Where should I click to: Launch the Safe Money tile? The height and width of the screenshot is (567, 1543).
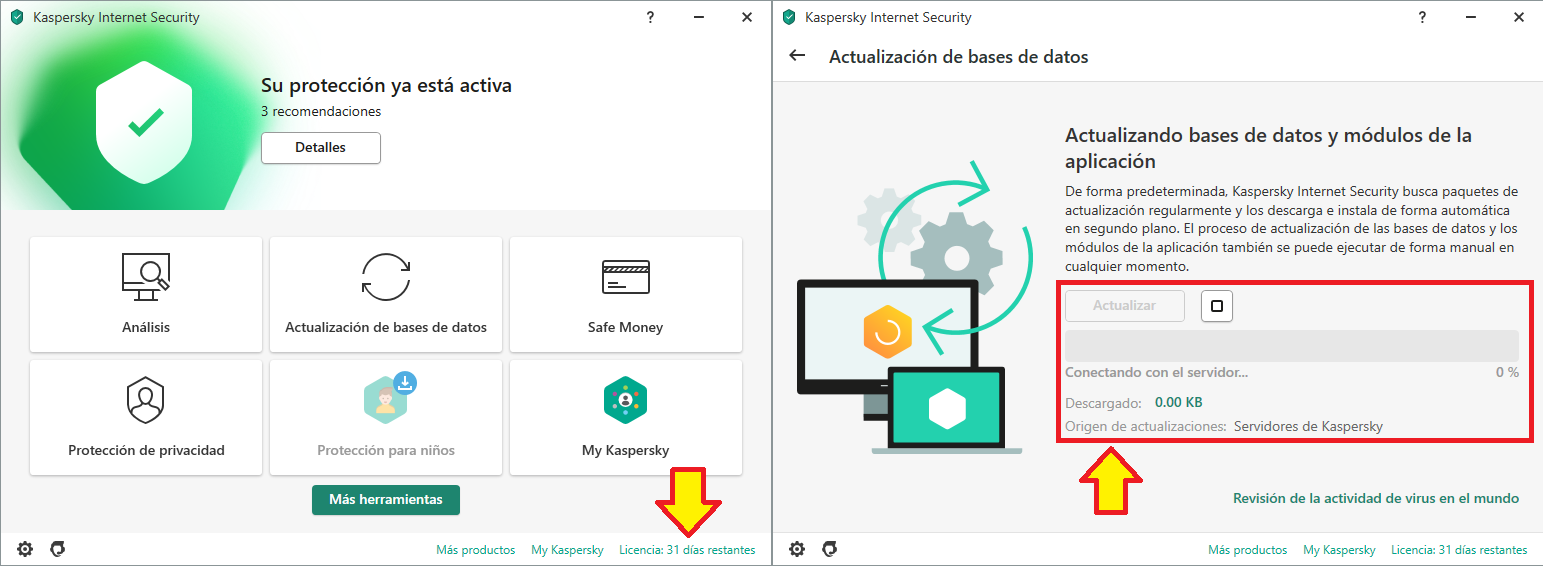click(x=625, y=295)
